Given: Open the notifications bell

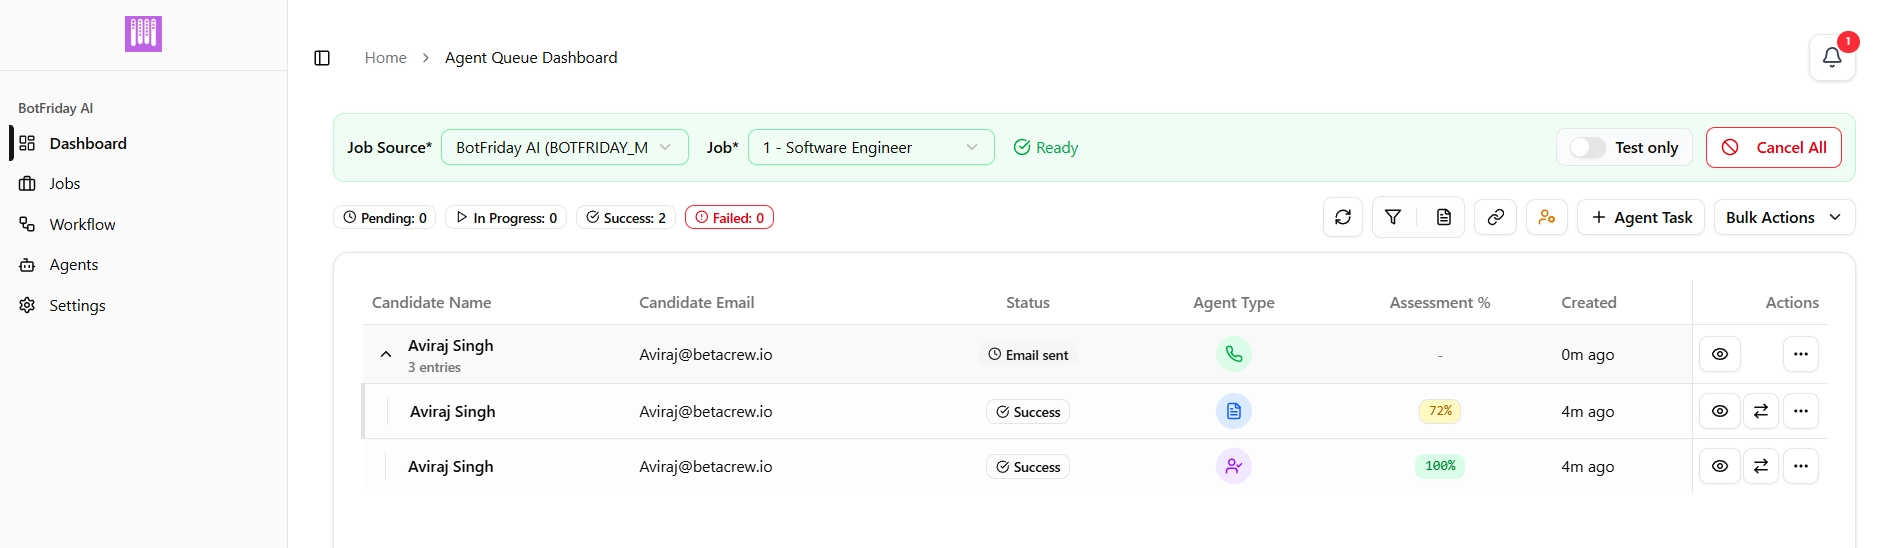Looking at the screenshot, I should (1832, 58).
